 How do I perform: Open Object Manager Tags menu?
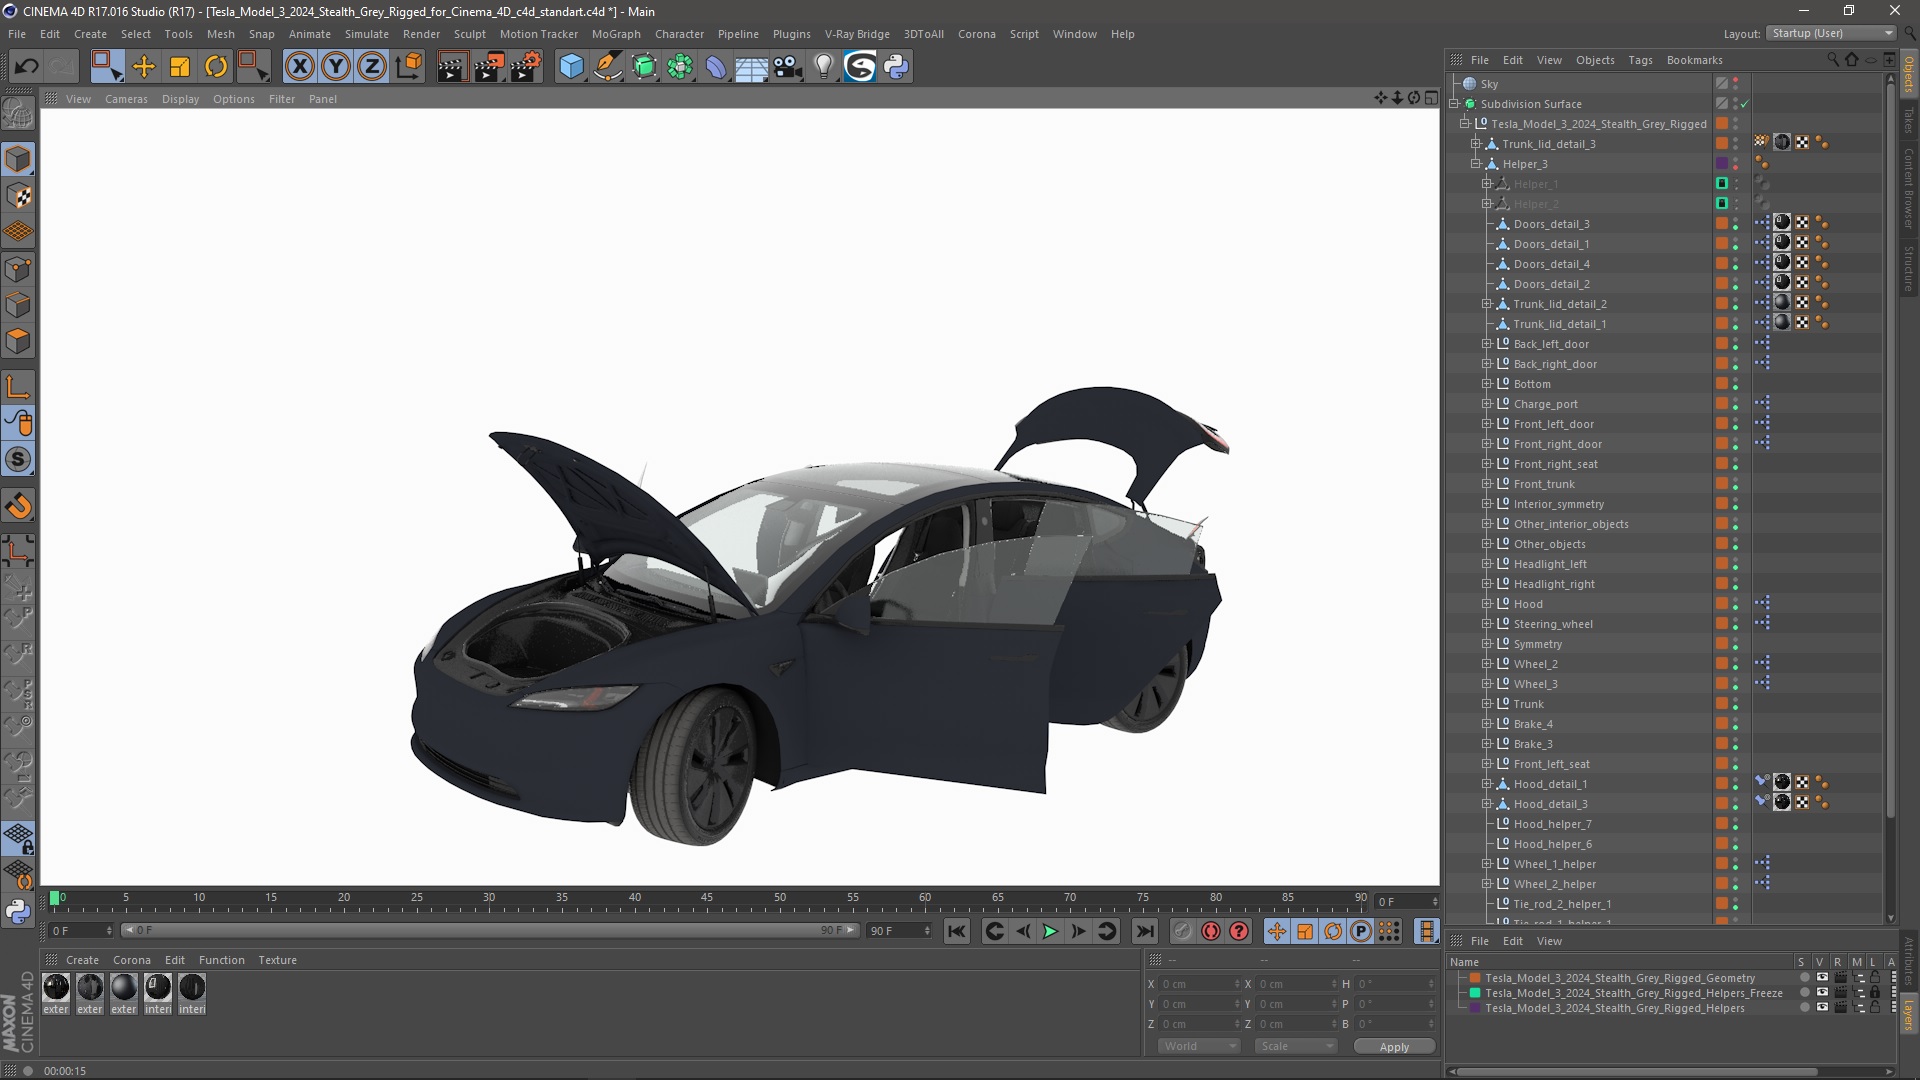pos(1640,60)
